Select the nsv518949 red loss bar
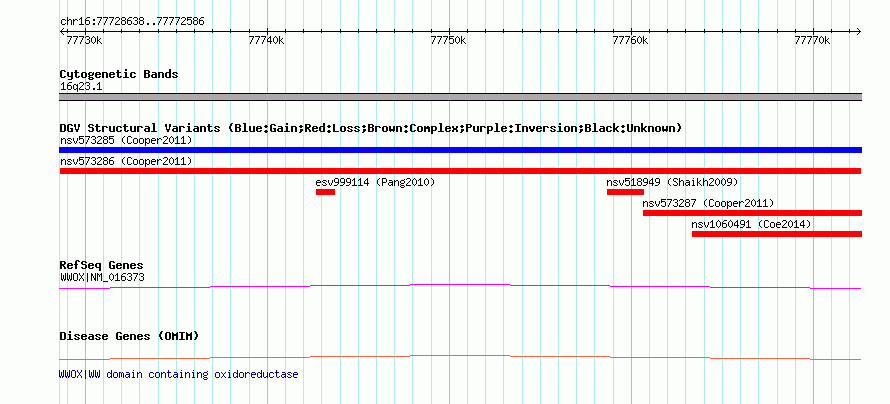This screenshot has width=890, height=404. coord(625,192)
